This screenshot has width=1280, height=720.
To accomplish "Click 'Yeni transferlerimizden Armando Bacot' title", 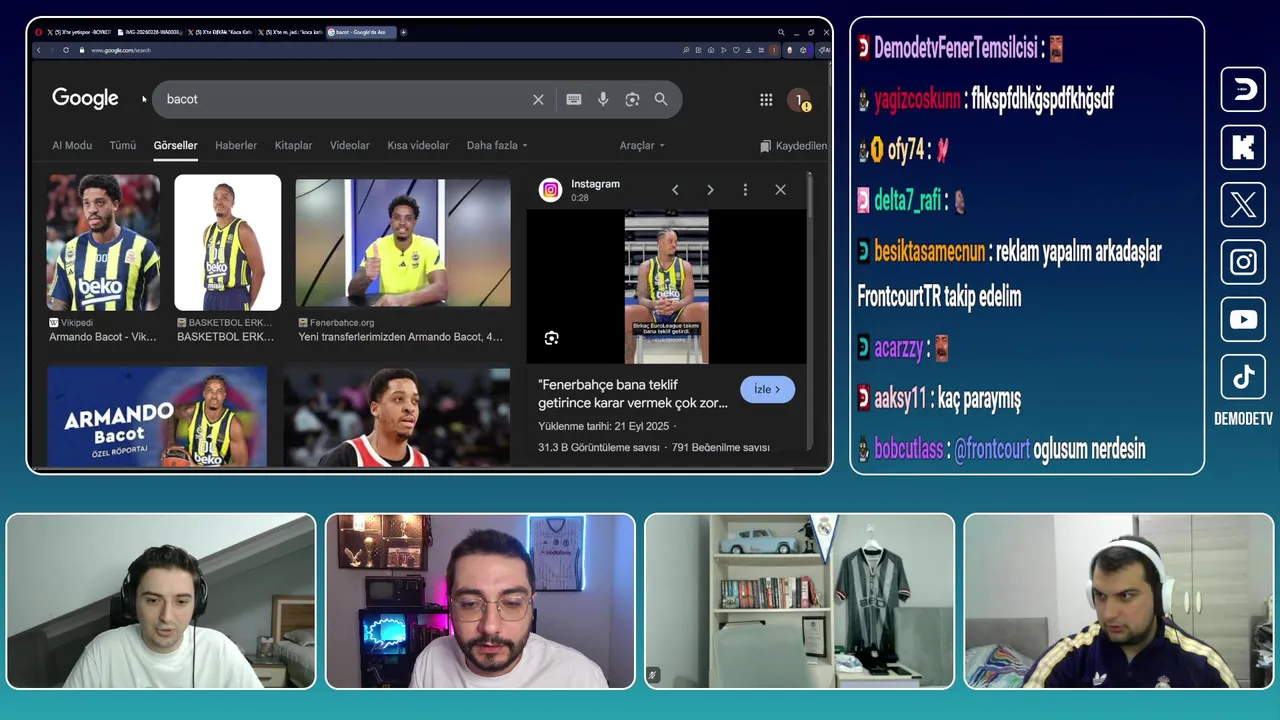I will click(400, 337).
